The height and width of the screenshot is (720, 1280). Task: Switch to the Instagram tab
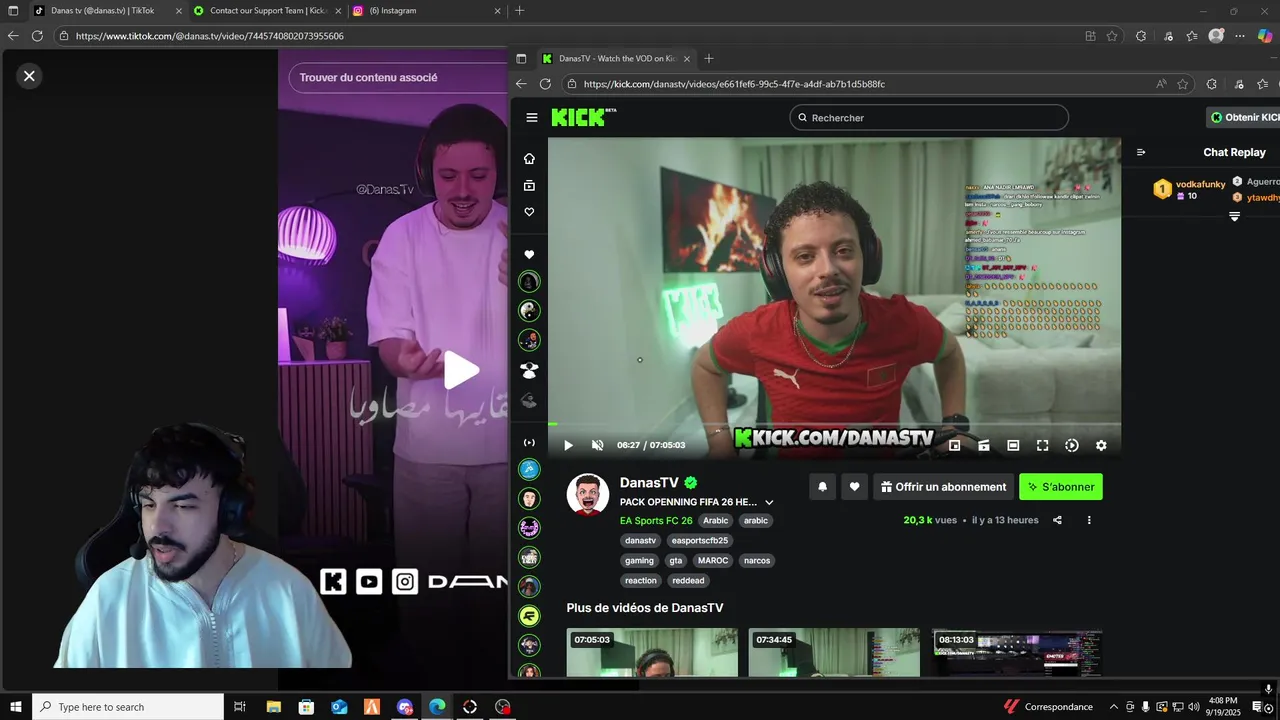425,11
